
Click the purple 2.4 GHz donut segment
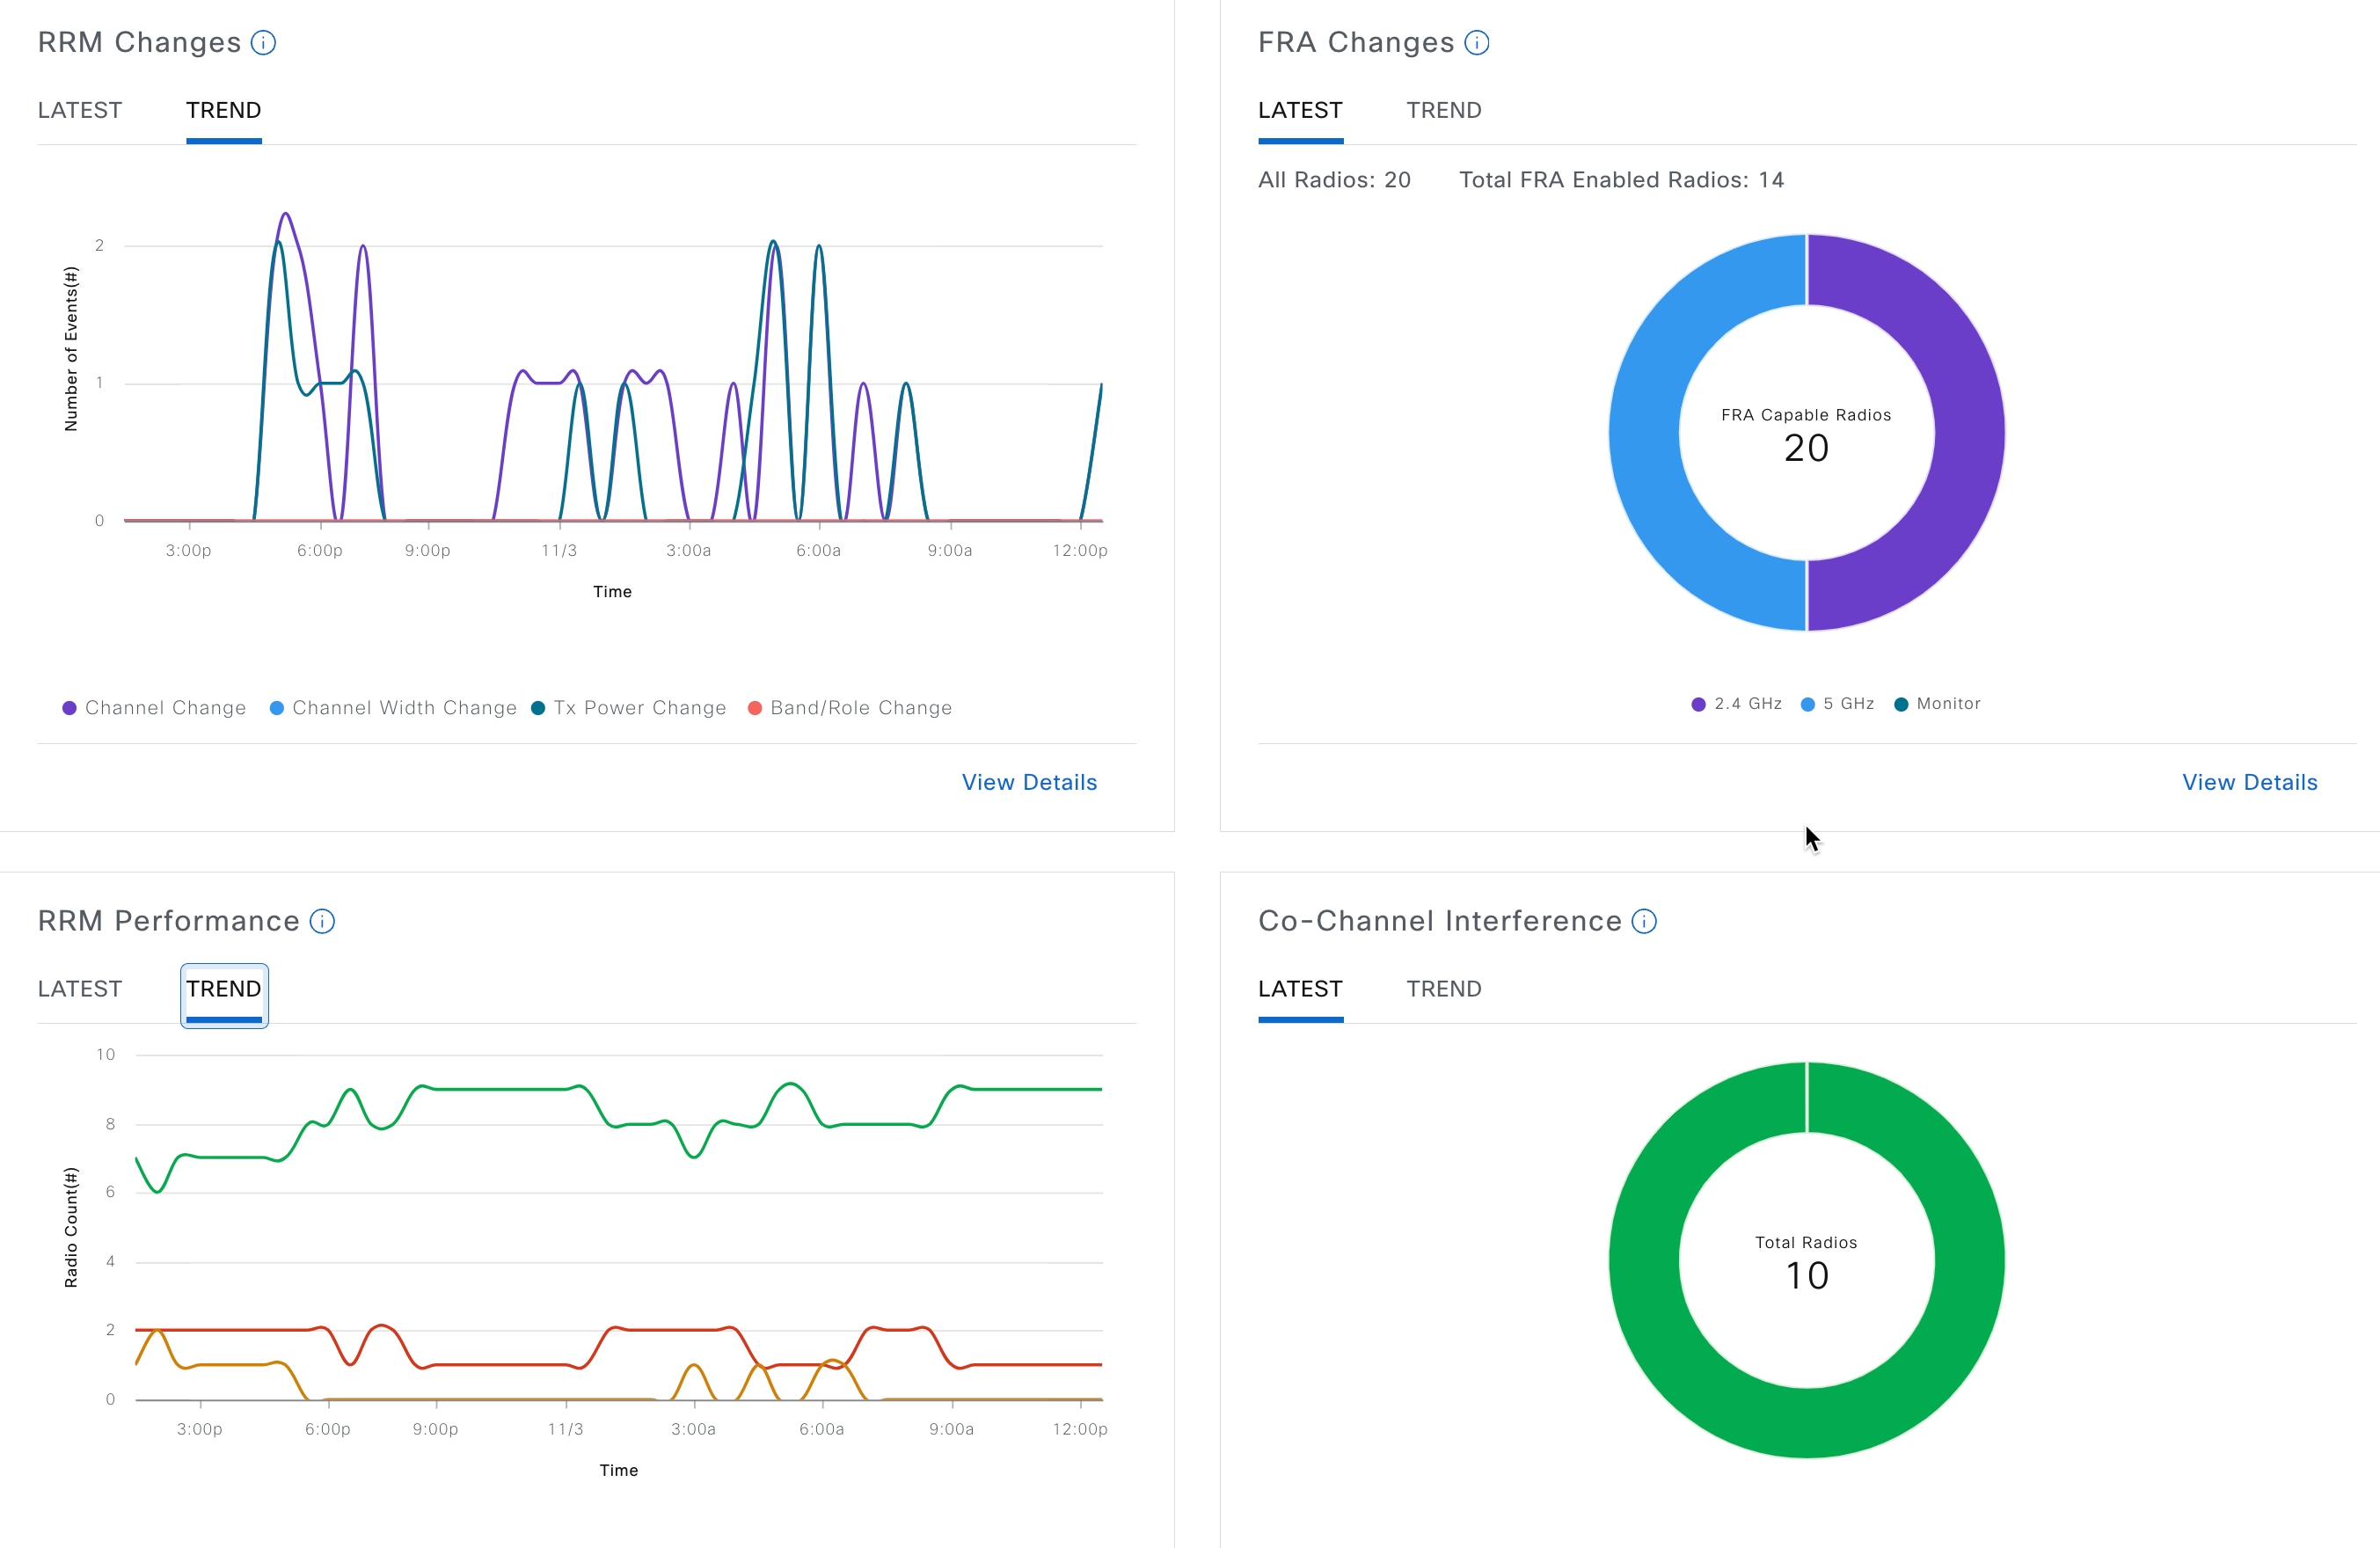point(1968,432)
